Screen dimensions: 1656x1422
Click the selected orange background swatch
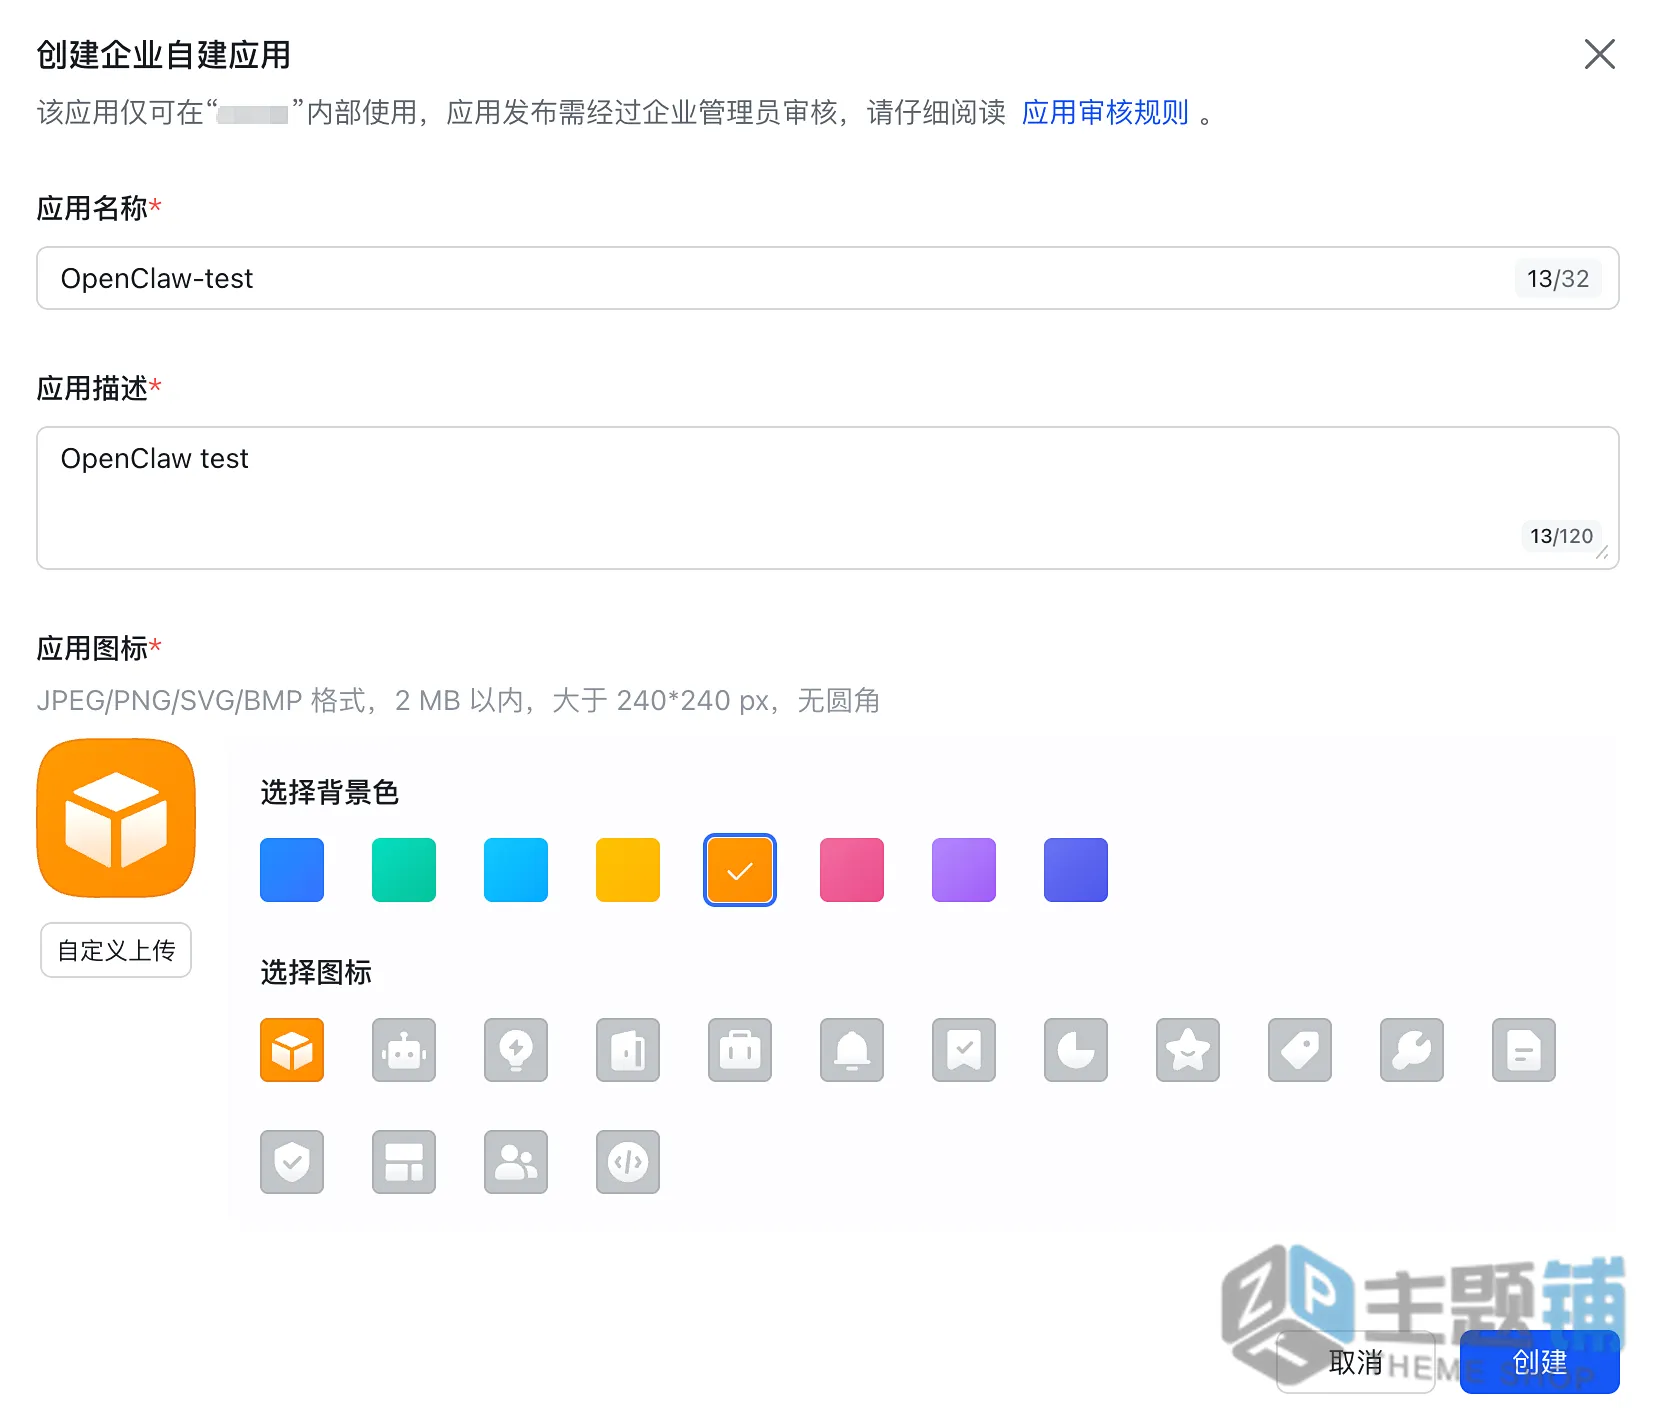pyautogui.click(x=740, y=870)
